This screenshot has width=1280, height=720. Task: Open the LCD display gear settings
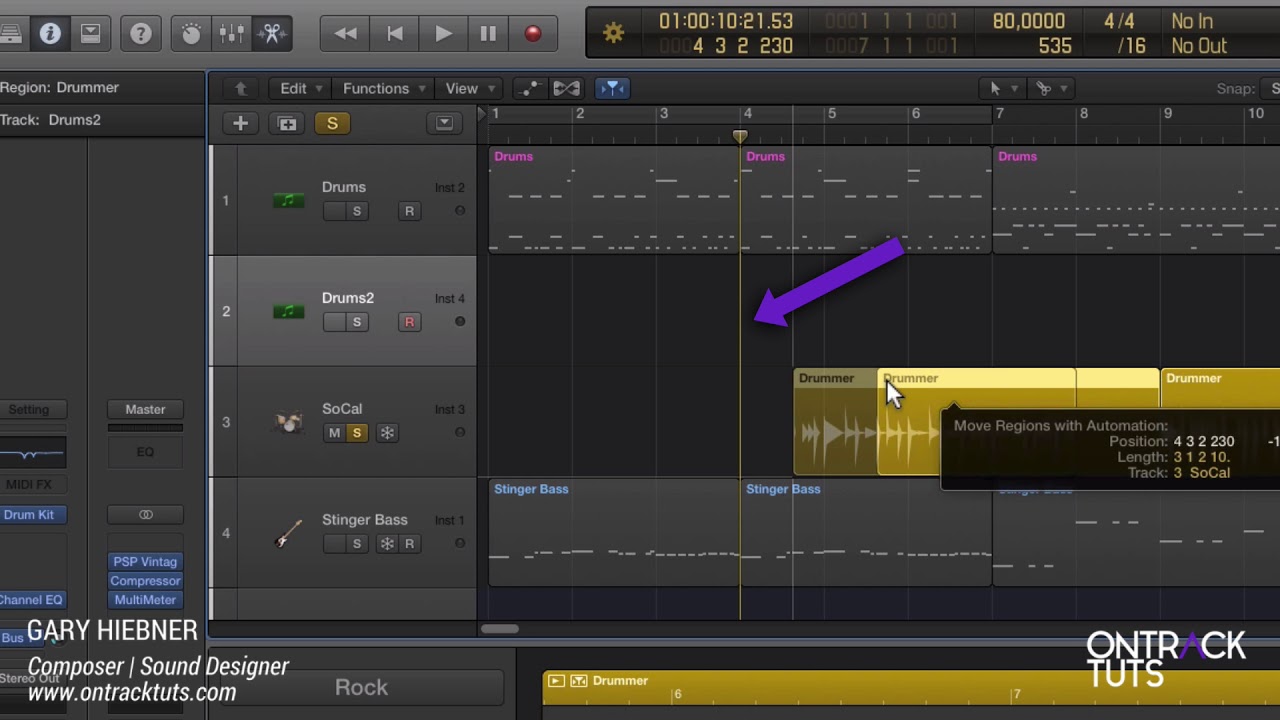613,33
